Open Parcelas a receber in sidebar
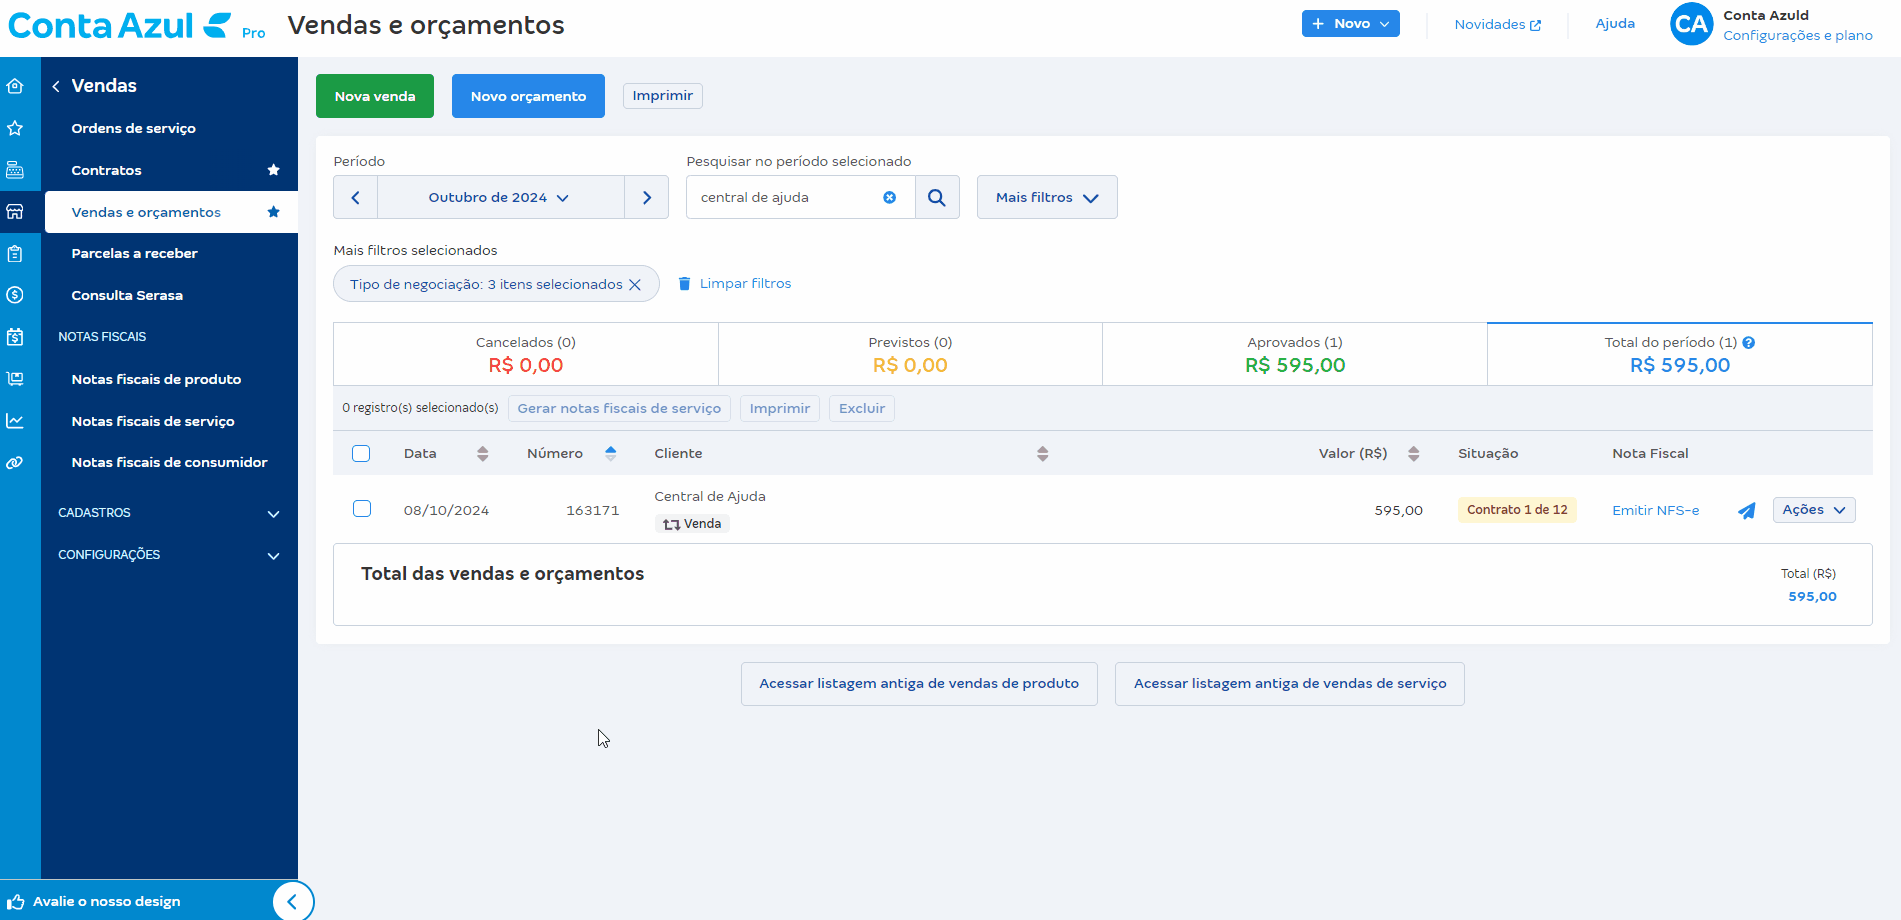1901x920 pixels. click(134, 254)
